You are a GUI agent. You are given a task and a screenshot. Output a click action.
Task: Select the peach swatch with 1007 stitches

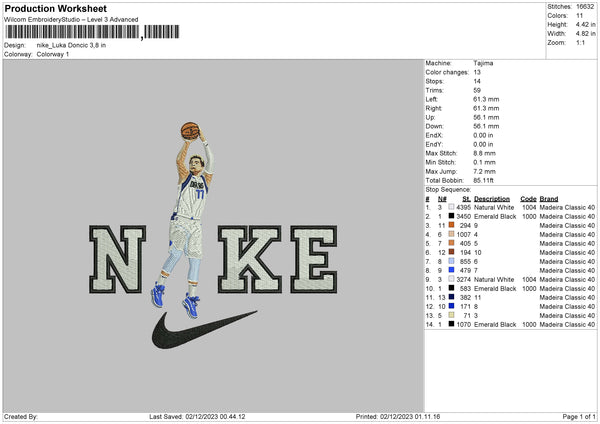point(452,234)
